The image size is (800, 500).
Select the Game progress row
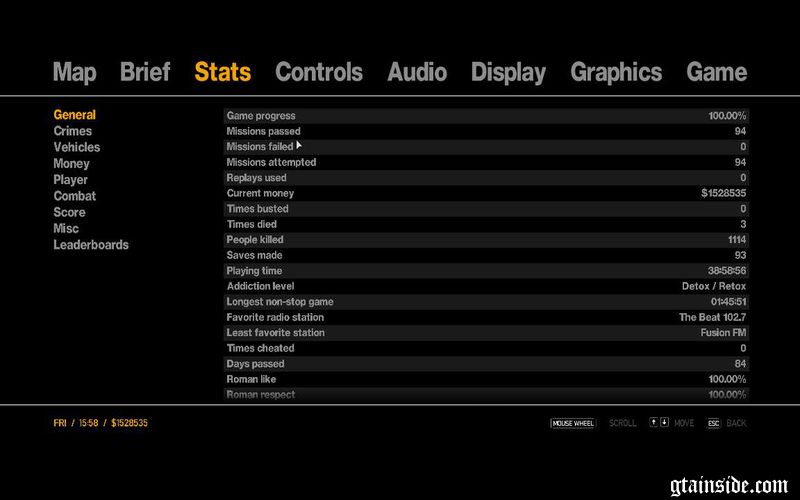(486, 116)
